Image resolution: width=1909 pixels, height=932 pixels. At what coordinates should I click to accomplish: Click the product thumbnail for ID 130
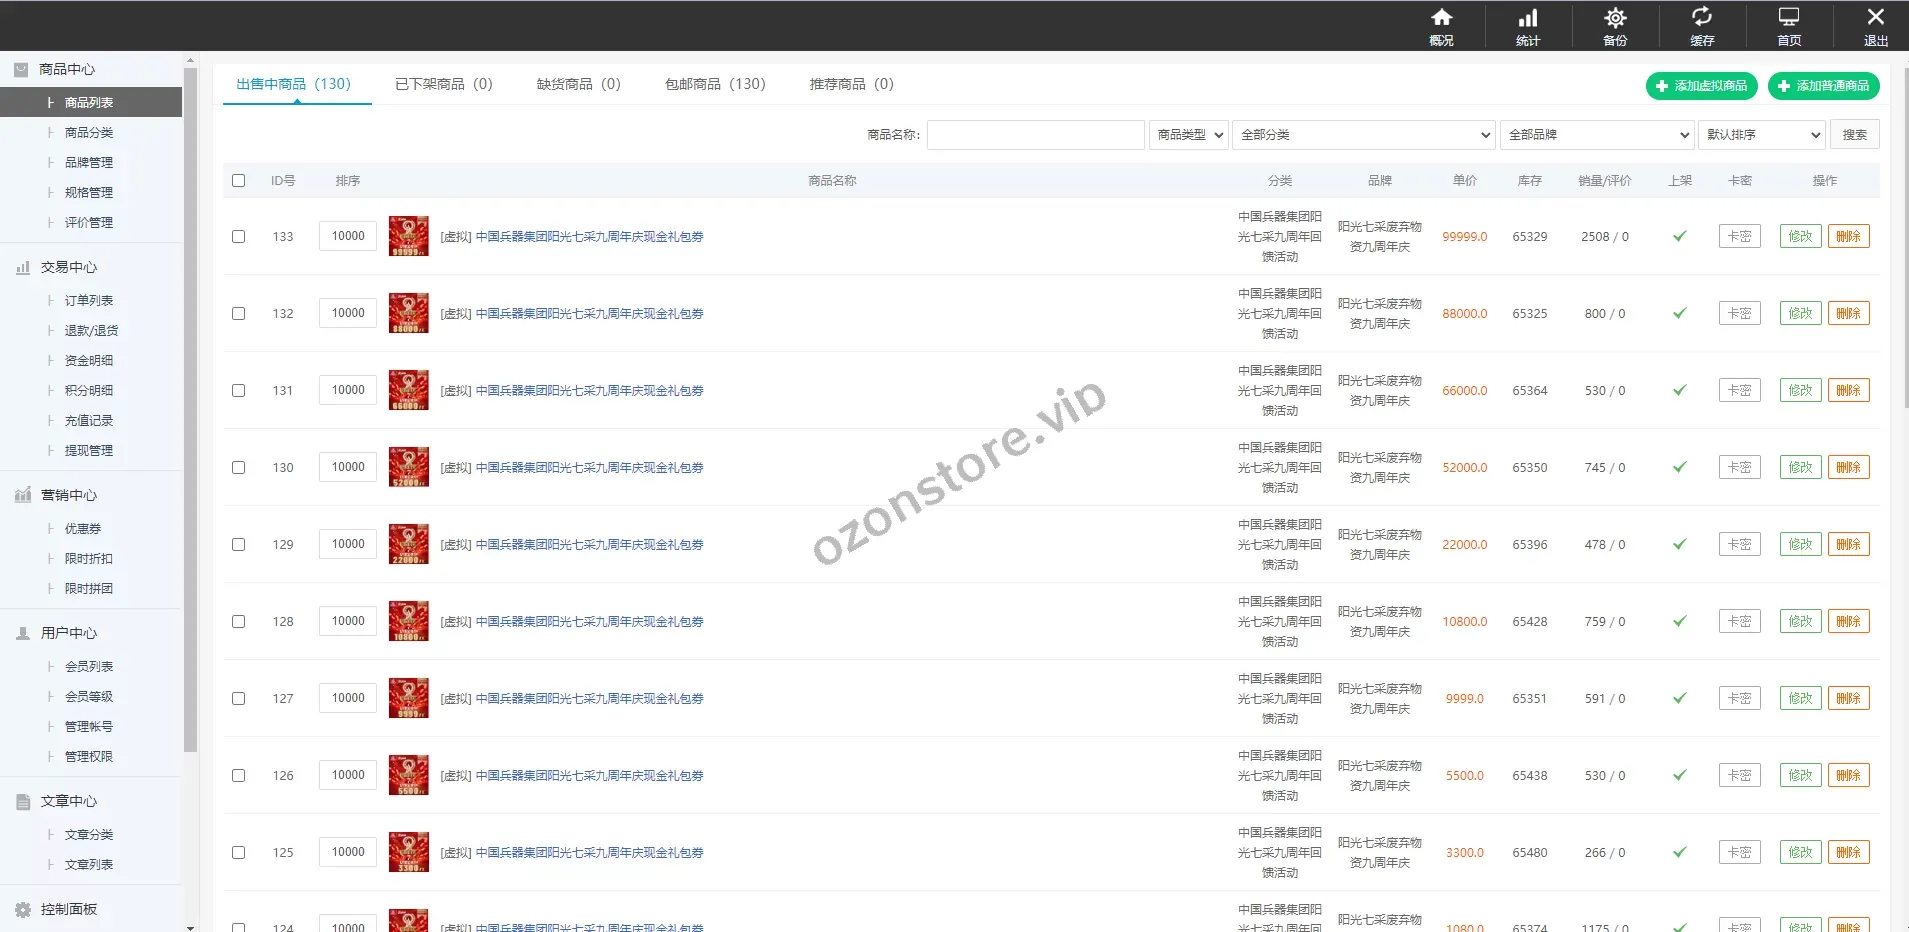pyautogui.click(x=408, y=467)
